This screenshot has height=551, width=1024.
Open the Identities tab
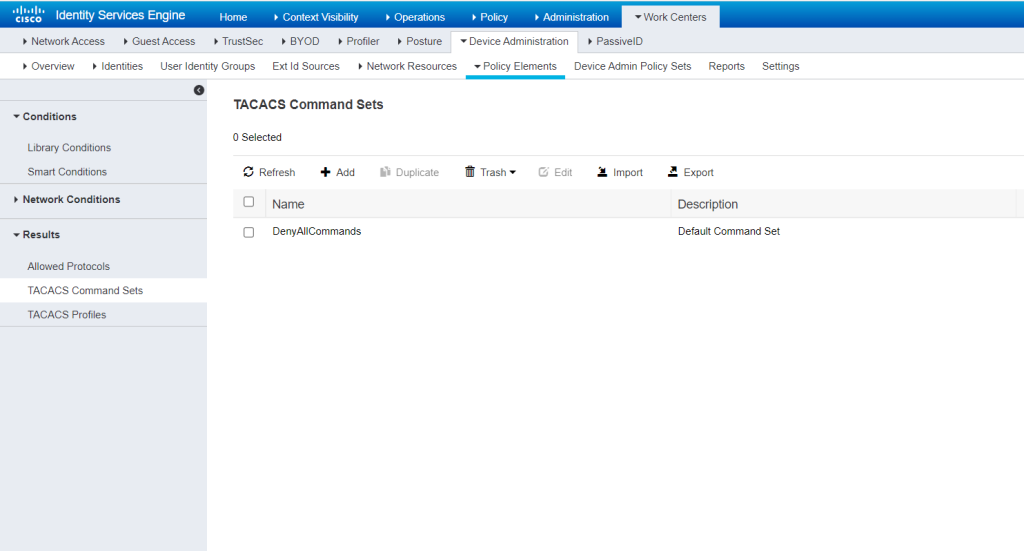(x=118, y=66)
